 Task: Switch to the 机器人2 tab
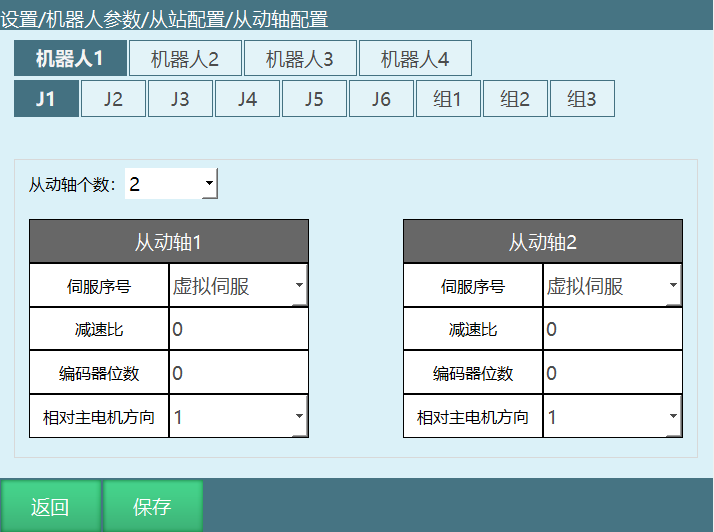point(185,59)
